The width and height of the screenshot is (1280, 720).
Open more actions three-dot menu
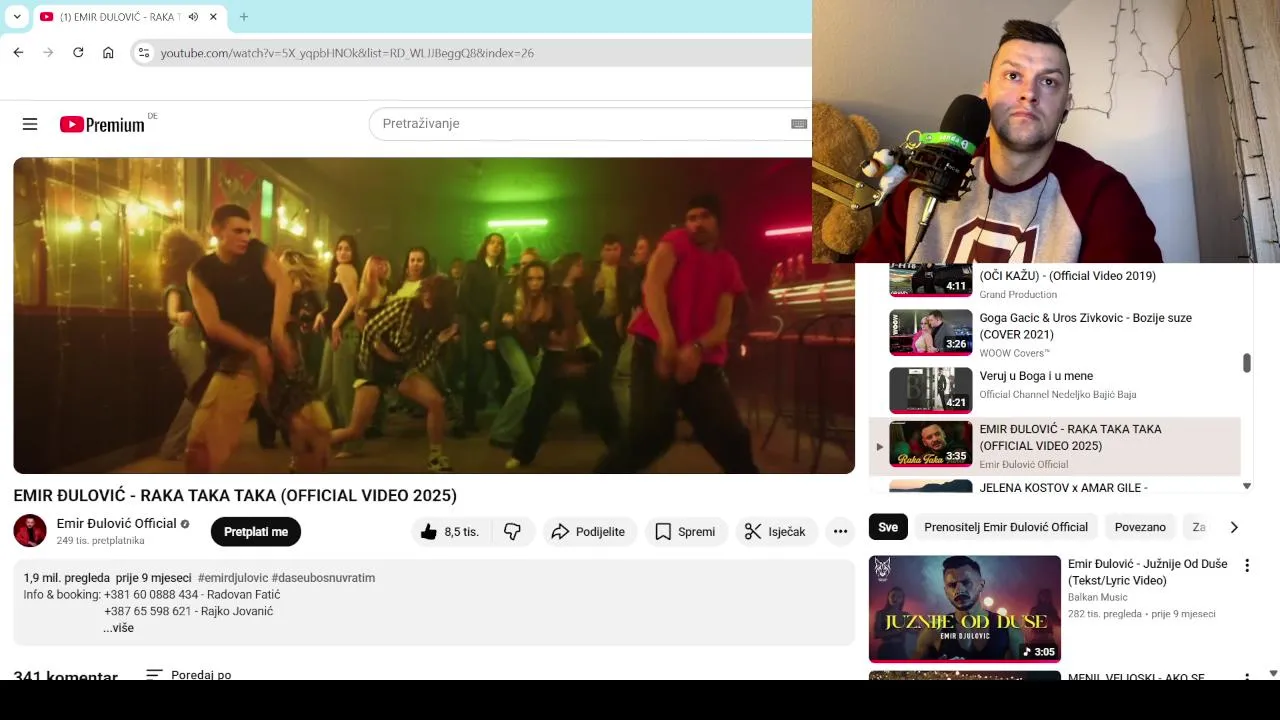pyautogui.click(x=840, y=532)
